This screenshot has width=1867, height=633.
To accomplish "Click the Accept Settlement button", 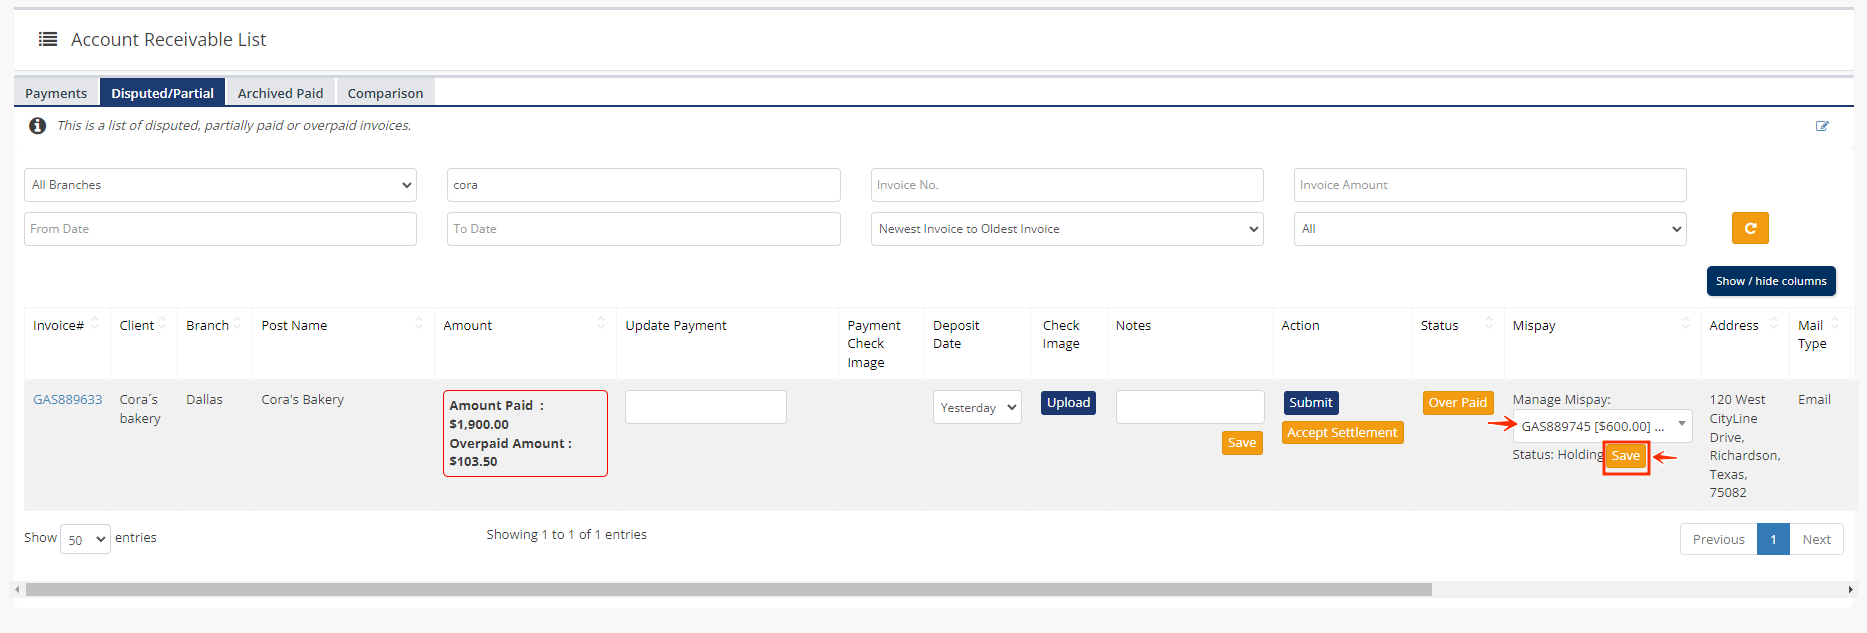I will pos(1341,433).
